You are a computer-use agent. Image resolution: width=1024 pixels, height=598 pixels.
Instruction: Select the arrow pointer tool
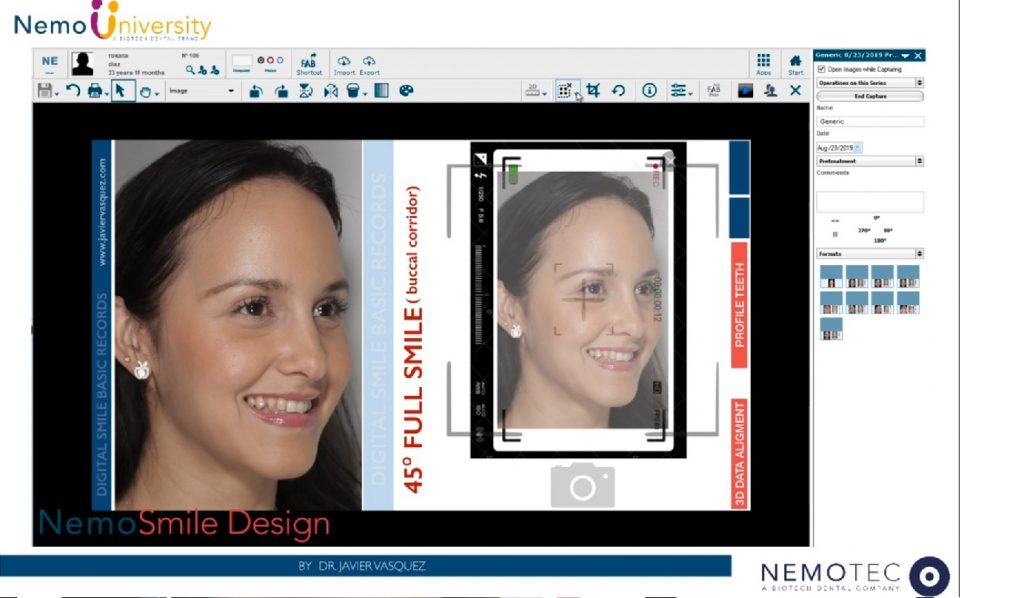click(122, 91)
